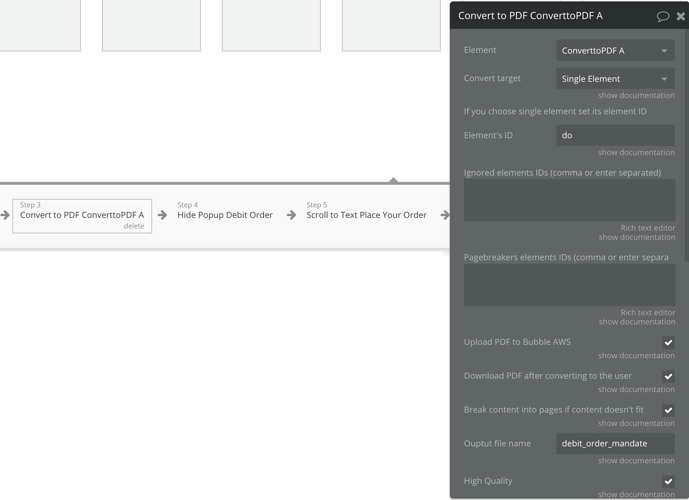689x500 pixels.
Task: Show documentation under Ignored elements IDs
Action: [637, 237]
